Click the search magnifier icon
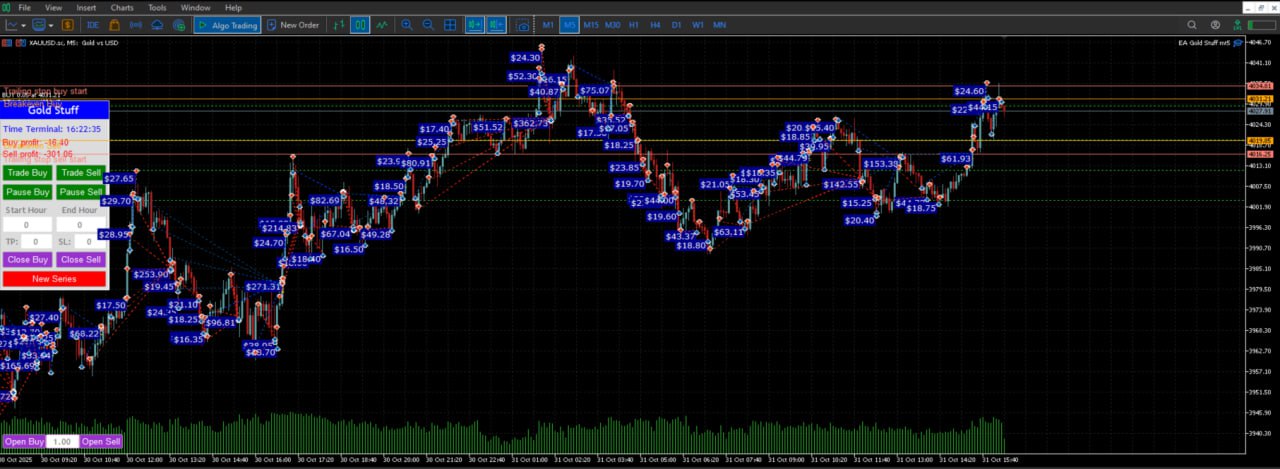Image resolution: width=1280 pixels, height=469 pixels. coord(1192,25)
